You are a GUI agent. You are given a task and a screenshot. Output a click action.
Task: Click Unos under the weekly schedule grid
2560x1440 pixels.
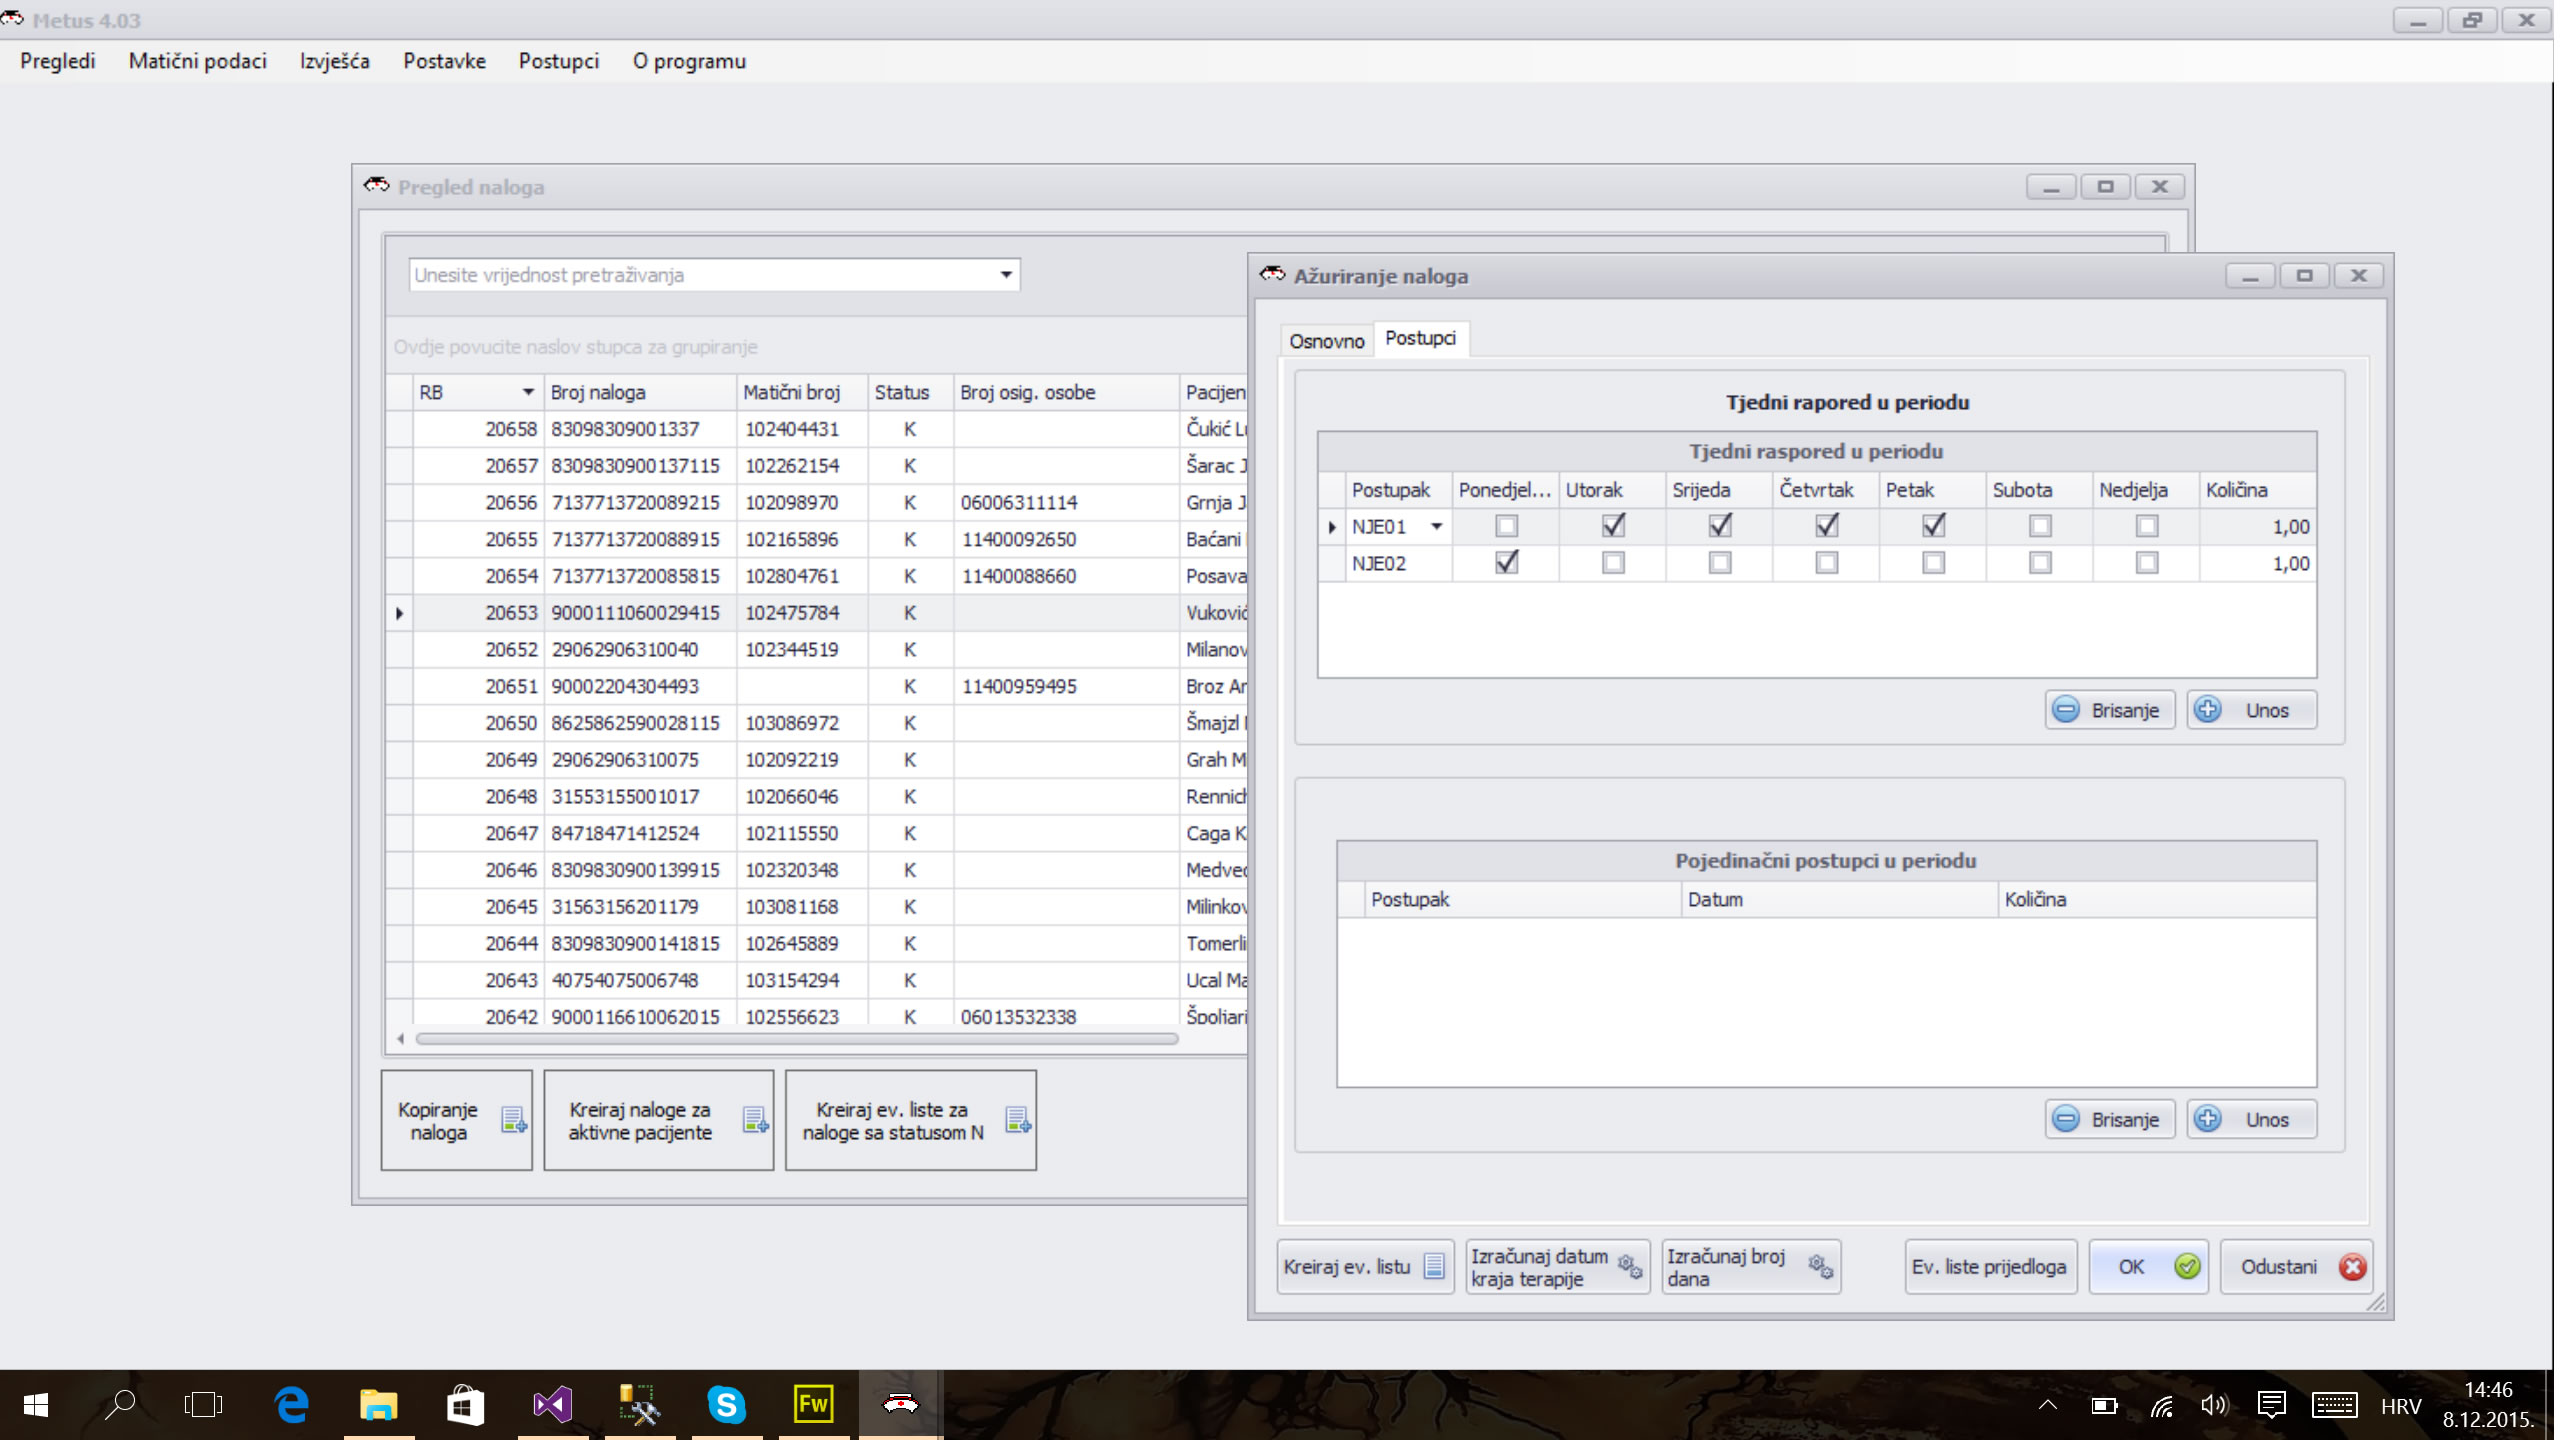coord(2252,710)
